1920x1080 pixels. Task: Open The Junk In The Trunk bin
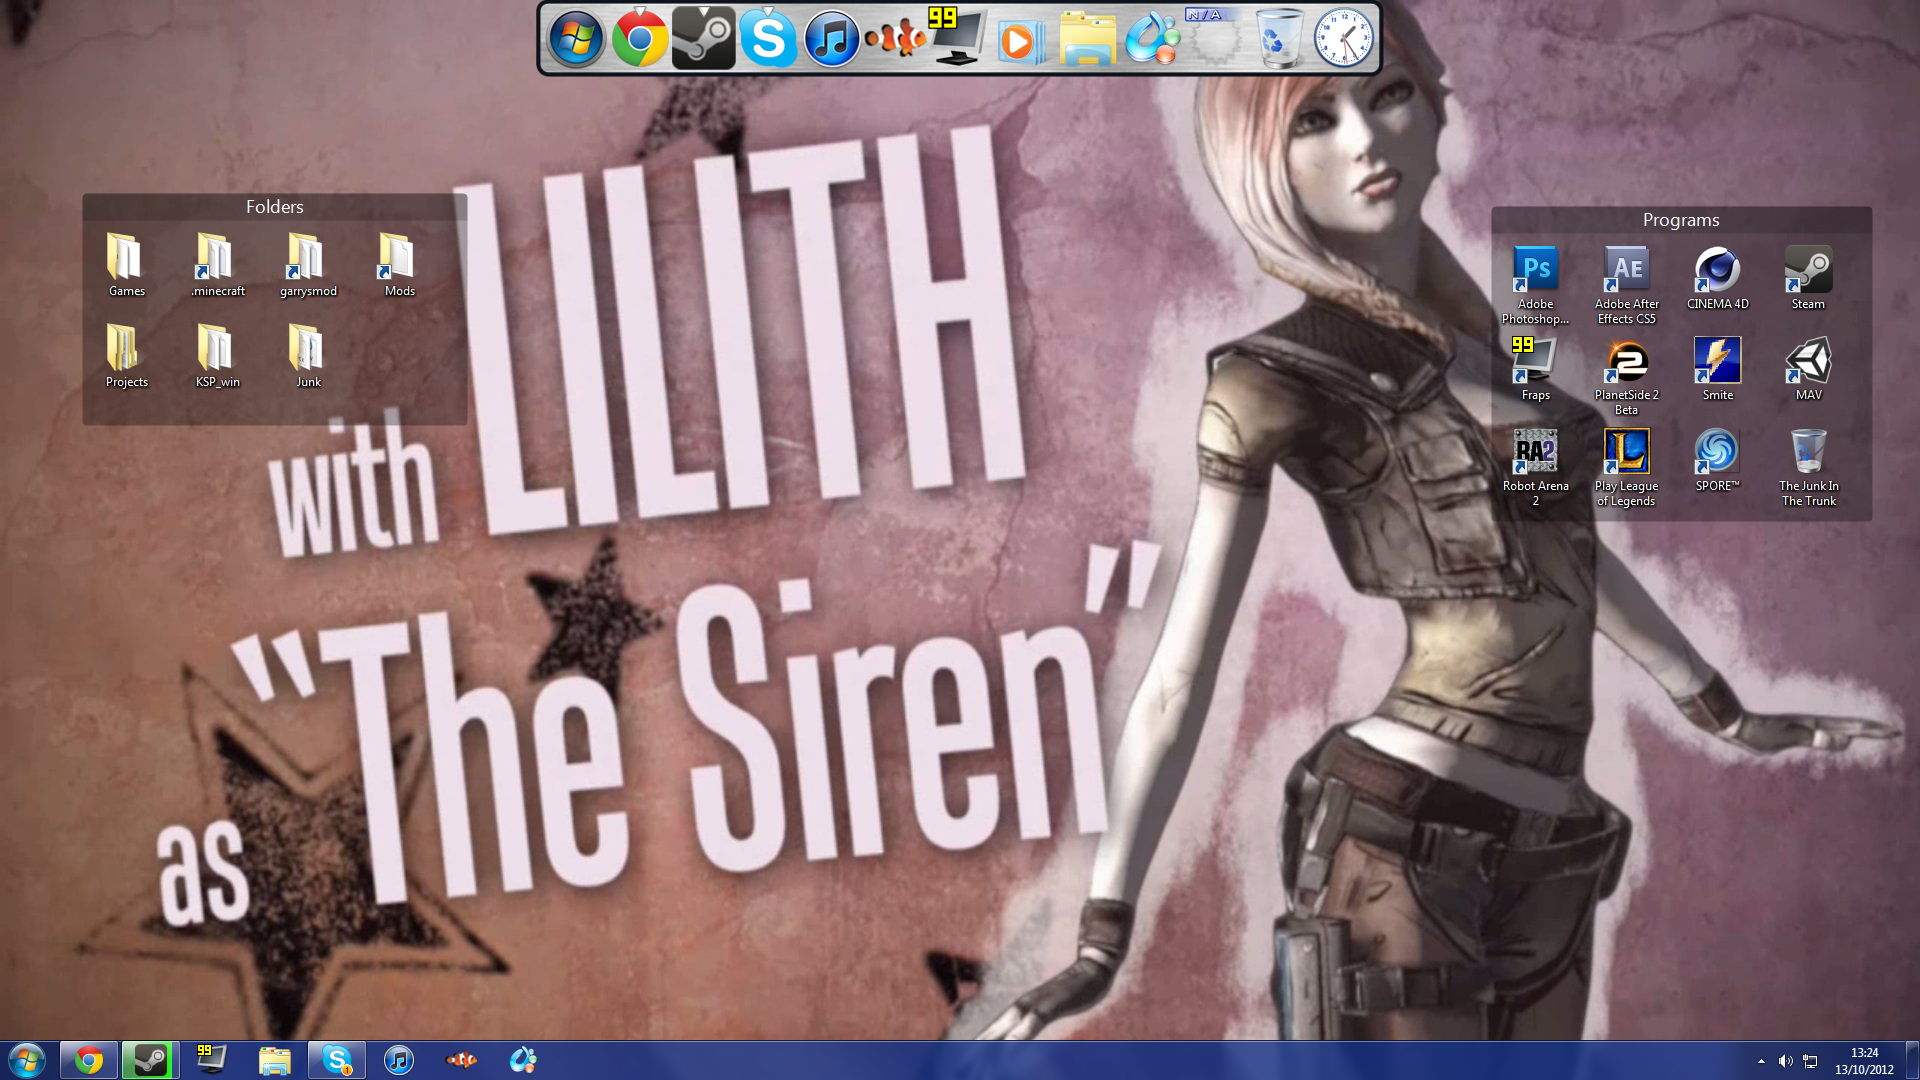tap(1808, 467)
